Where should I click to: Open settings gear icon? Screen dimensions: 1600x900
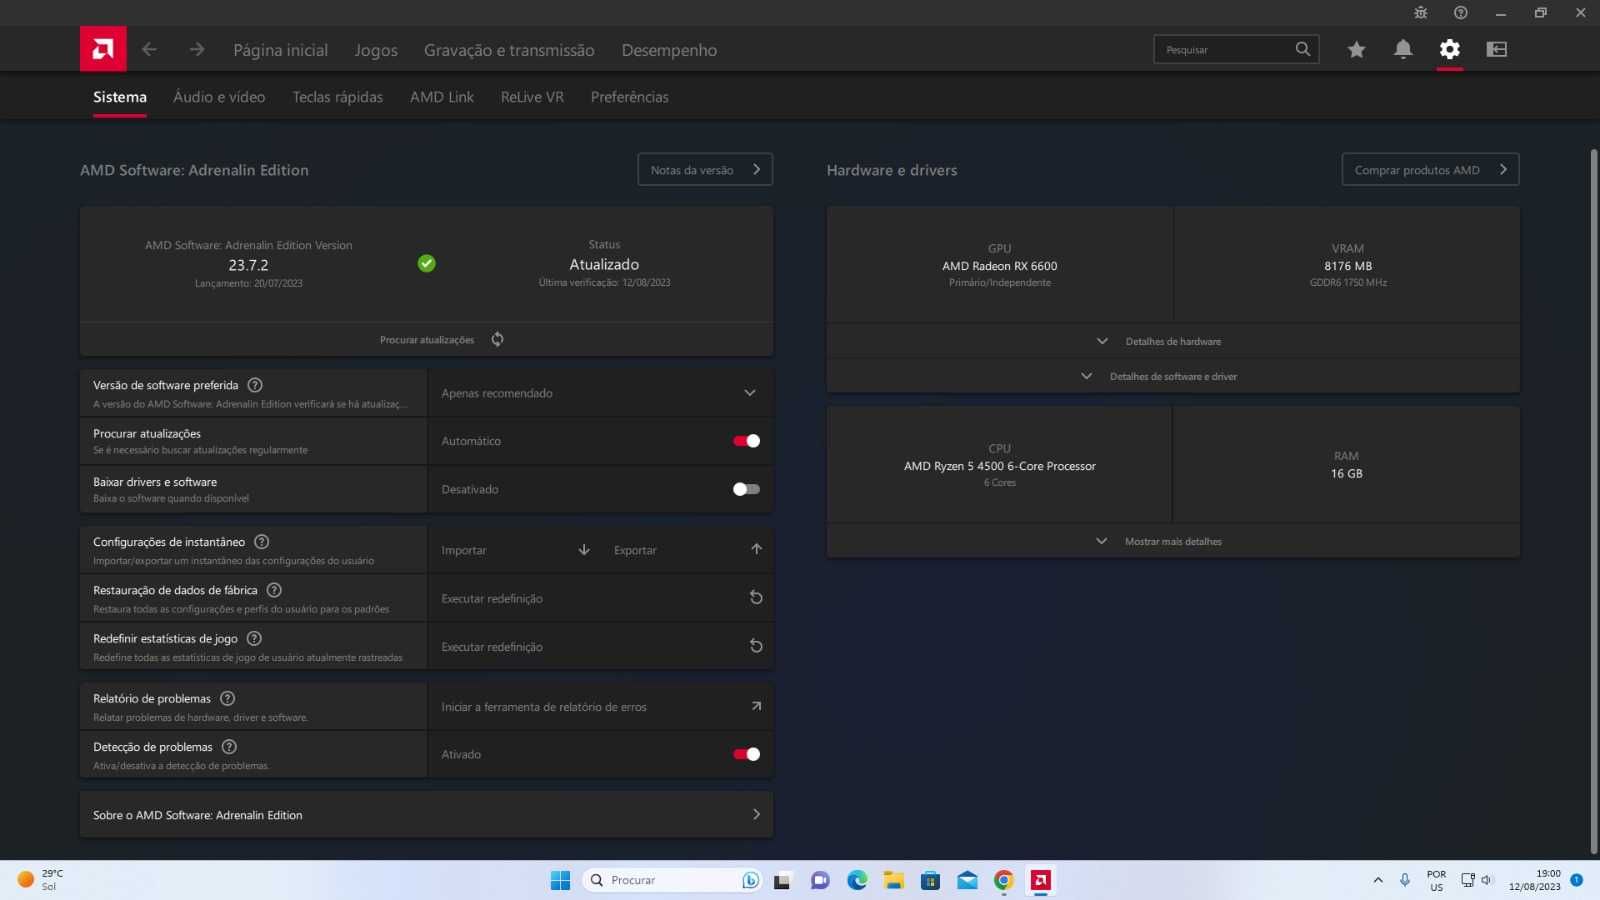[x=1450, y=49]
